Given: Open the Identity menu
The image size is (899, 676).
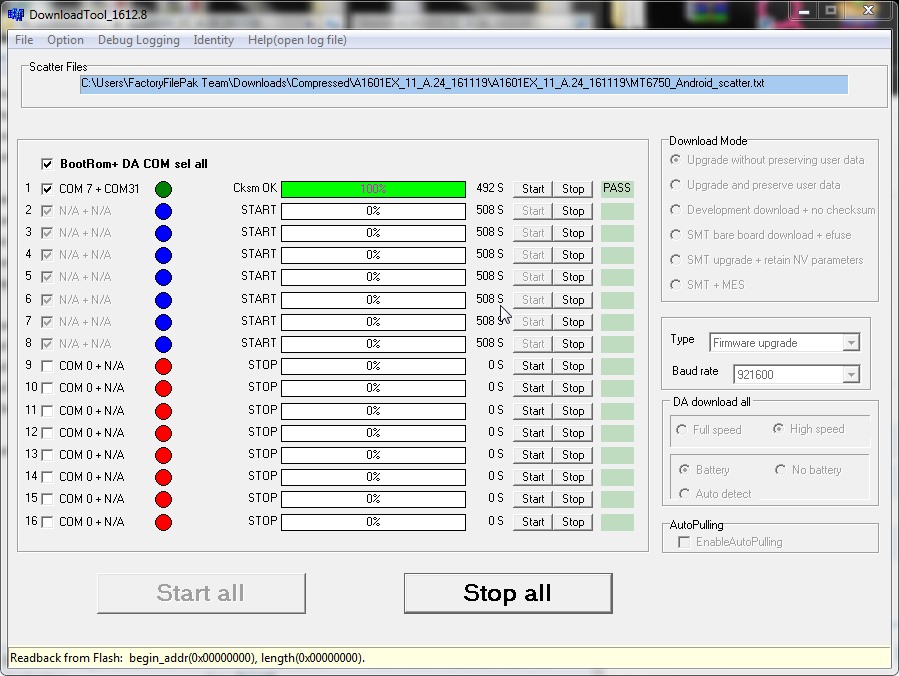Looking at the screenshot, I should click(213, 40).
